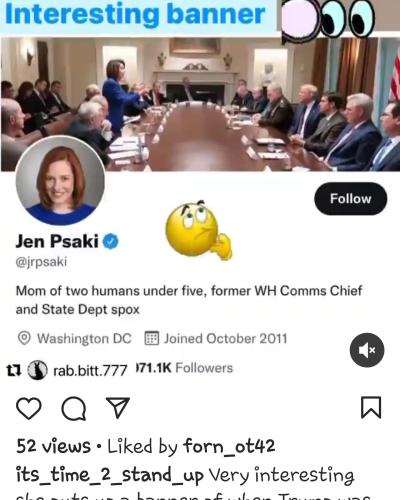
Task: Click the 52 views count
Action: [53, 446]
